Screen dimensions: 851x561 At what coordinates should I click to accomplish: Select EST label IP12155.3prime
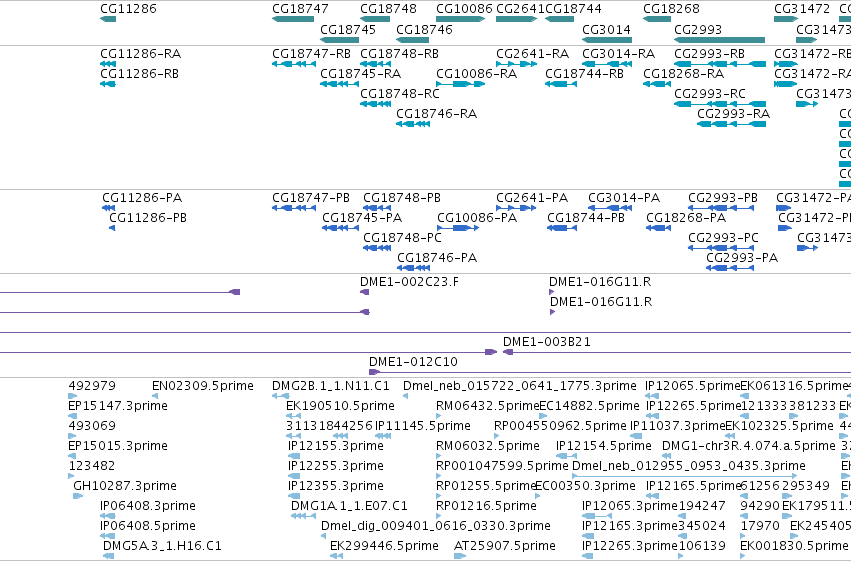click(x=335, y=446)
